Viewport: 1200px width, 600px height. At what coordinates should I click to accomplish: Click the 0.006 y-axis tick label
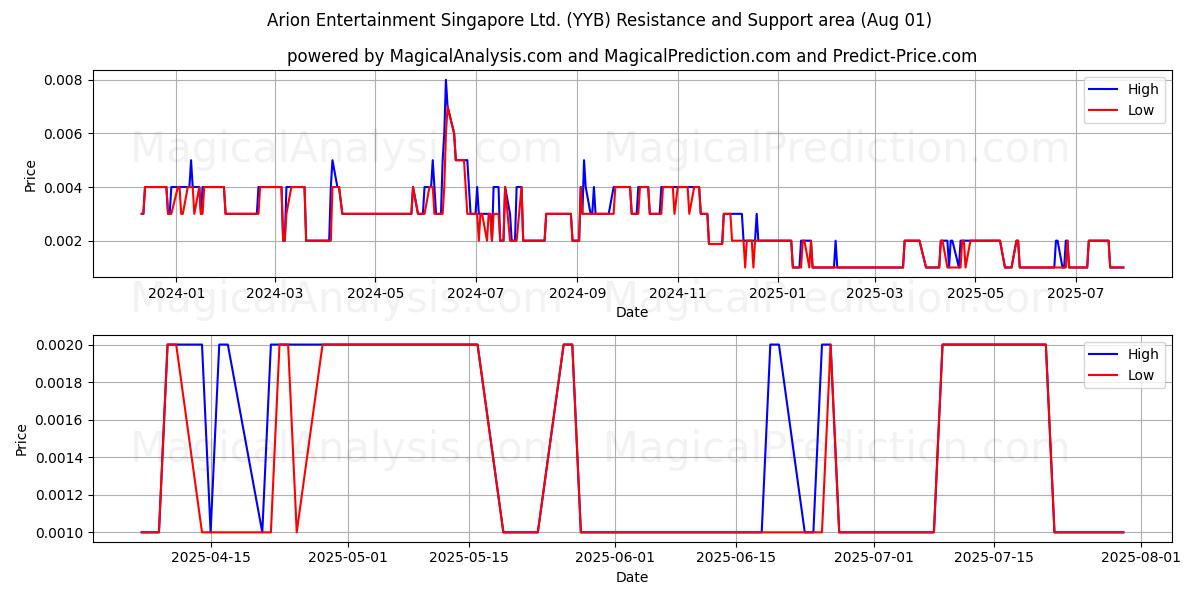(65, 134)
